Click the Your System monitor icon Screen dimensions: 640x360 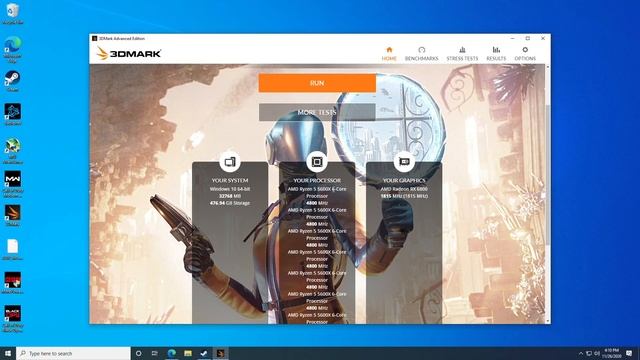point(230,162)
